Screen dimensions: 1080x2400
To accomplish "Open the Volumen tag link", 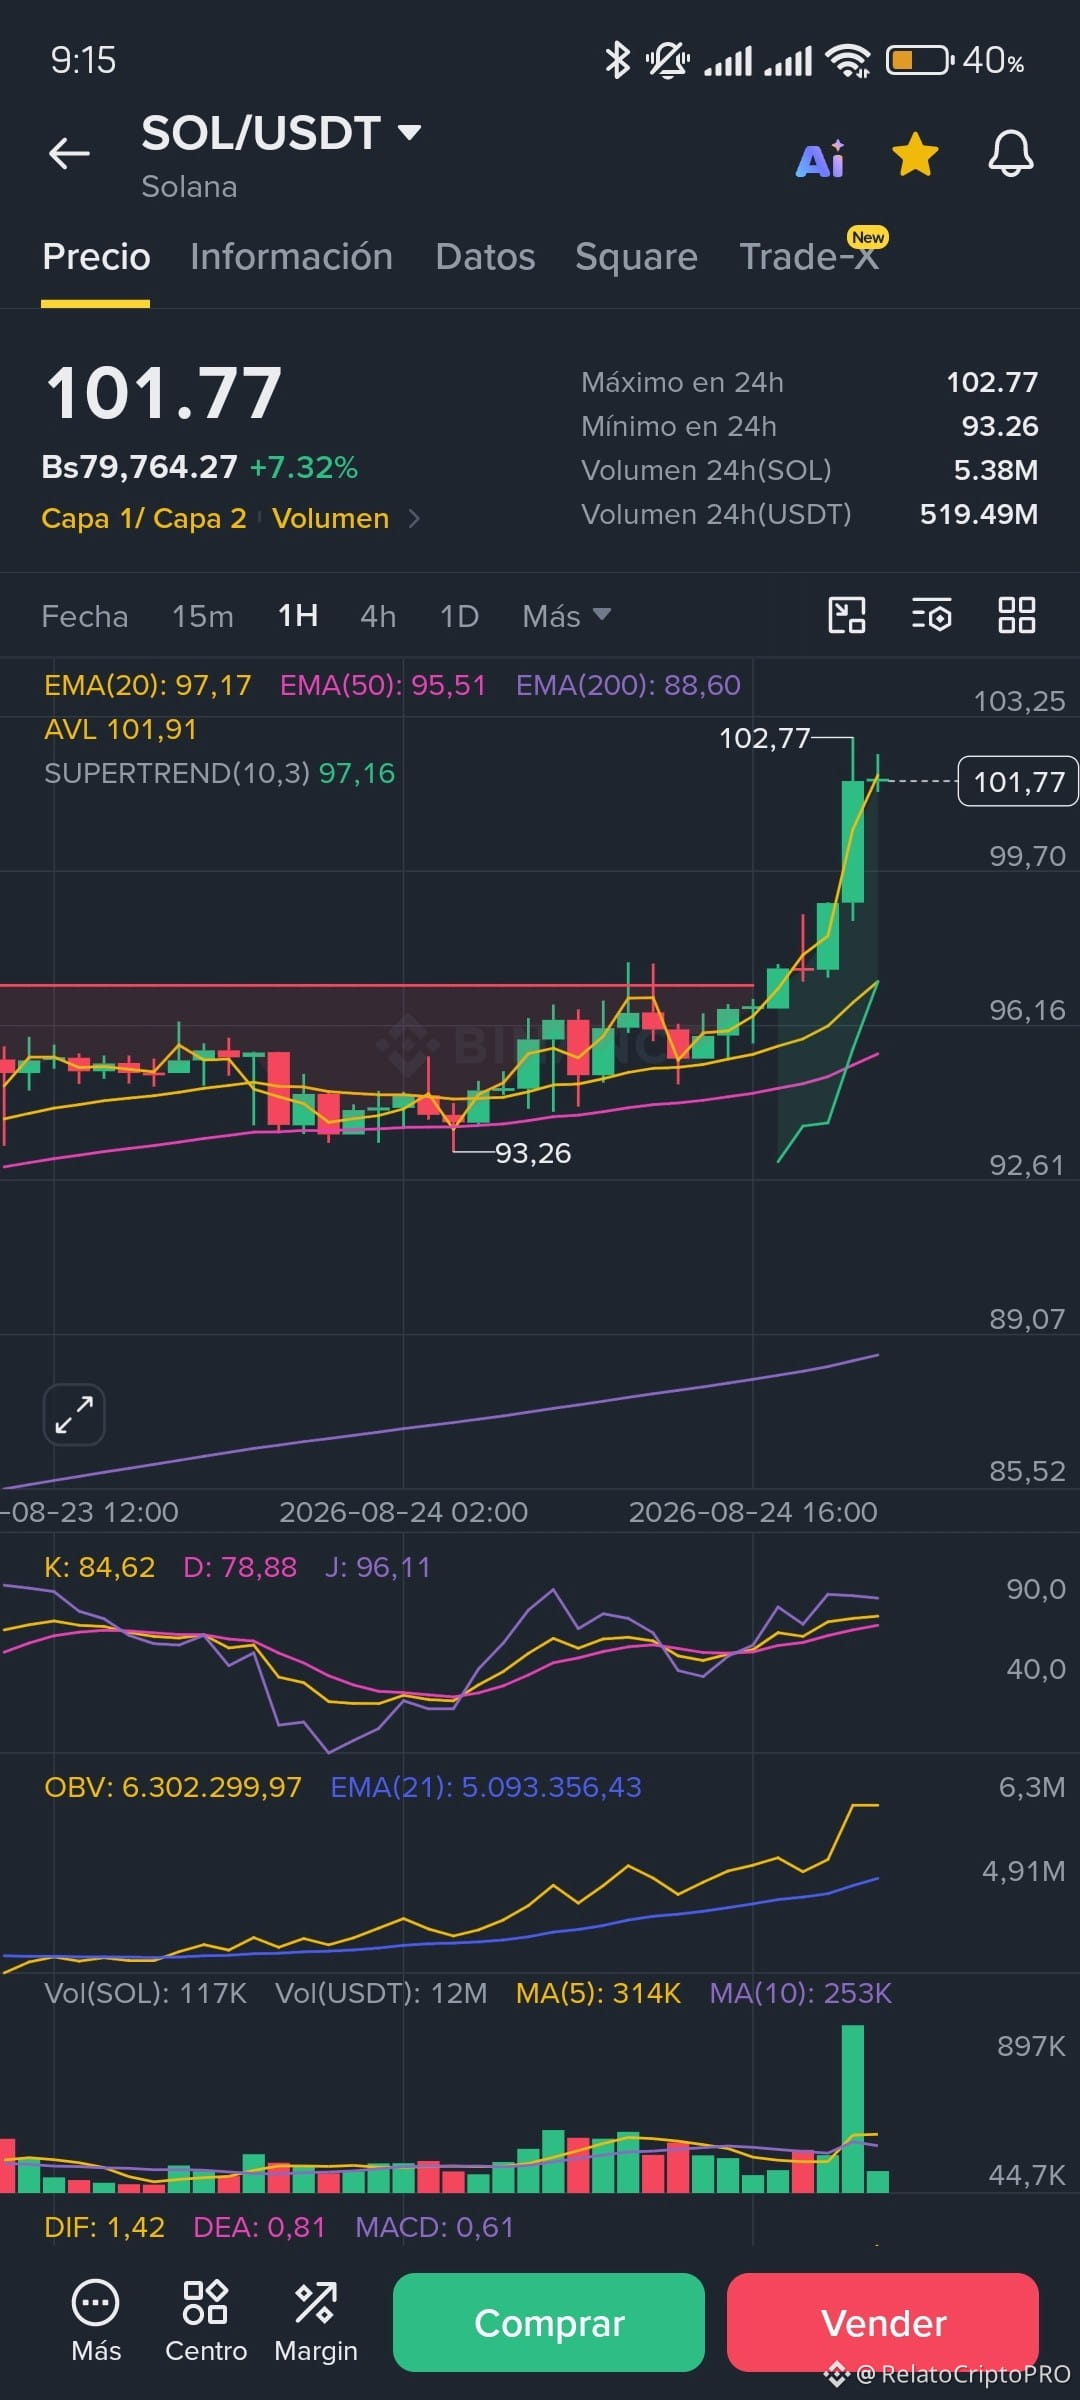I will pyautogui.click(x=330, y=518).
